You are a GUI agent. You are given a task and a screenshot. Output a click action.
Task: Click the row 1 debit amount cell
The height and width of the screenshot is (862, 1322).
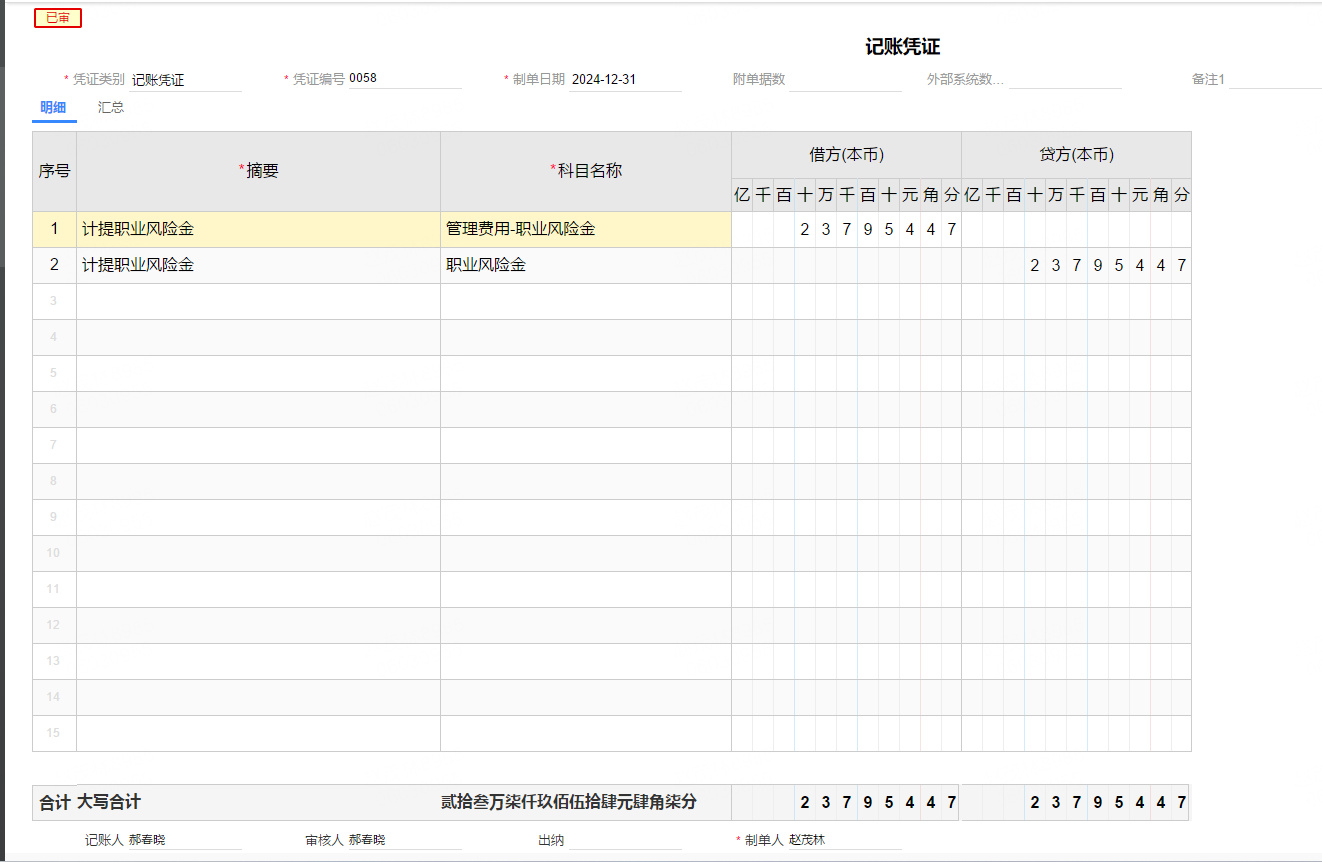click(846, 230)
